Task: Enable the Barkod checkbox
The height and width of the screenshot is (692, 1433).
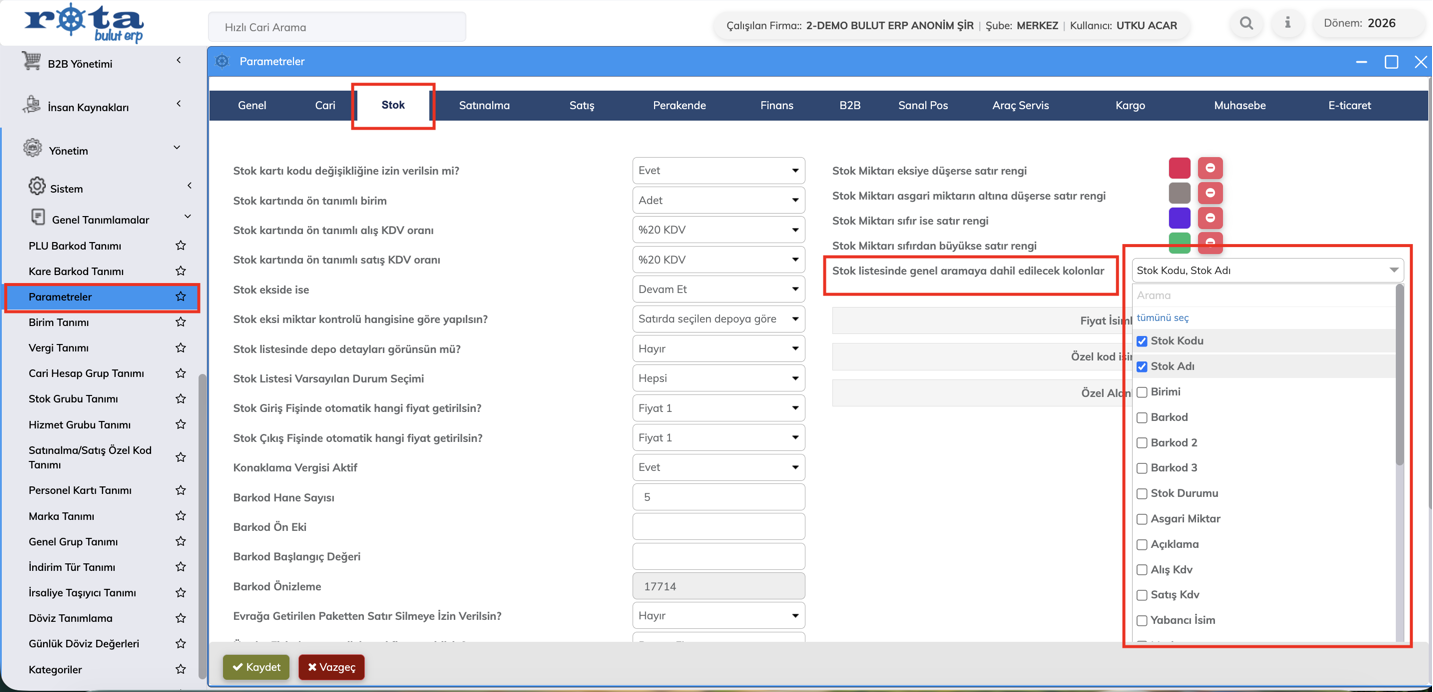Action: click(1142, 418)
